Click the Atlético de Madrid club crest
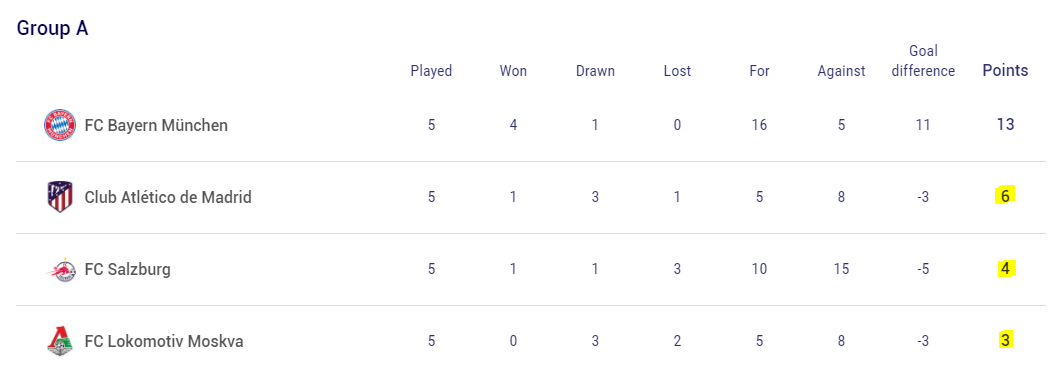Viewport: 1062px width, 390px height. tap(60, 197)
